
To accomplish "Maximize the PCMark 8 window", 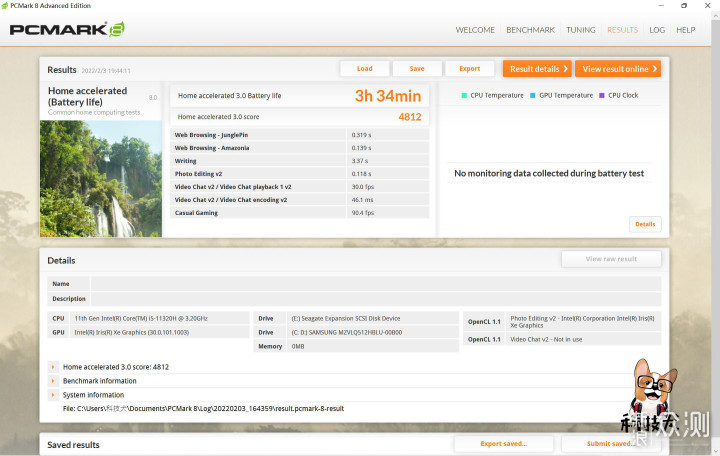I will [x=684, y=6].
